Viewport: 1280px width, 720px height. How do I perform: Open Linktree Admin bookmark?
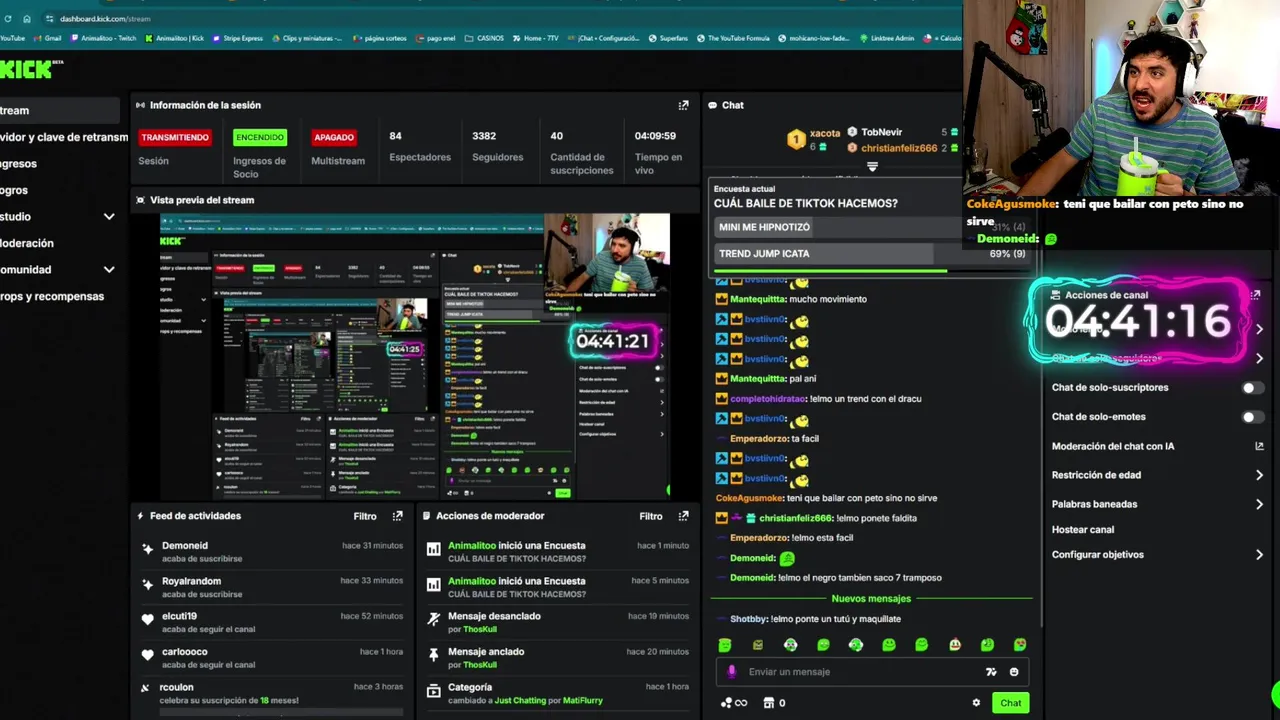coord(885,38)
